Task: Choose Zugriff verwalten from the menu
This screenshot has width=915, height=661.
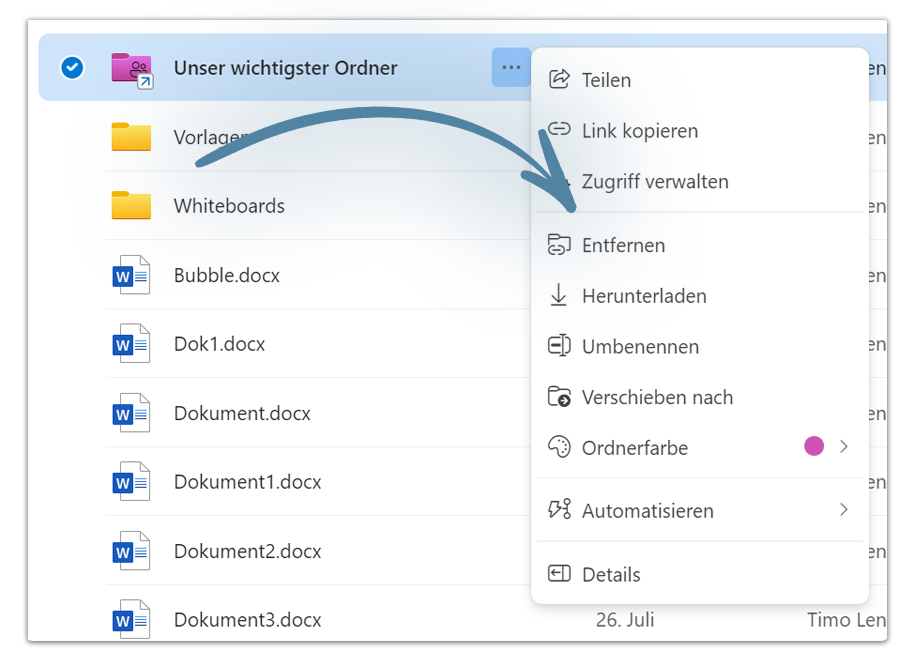Action: tap(655, 182)
